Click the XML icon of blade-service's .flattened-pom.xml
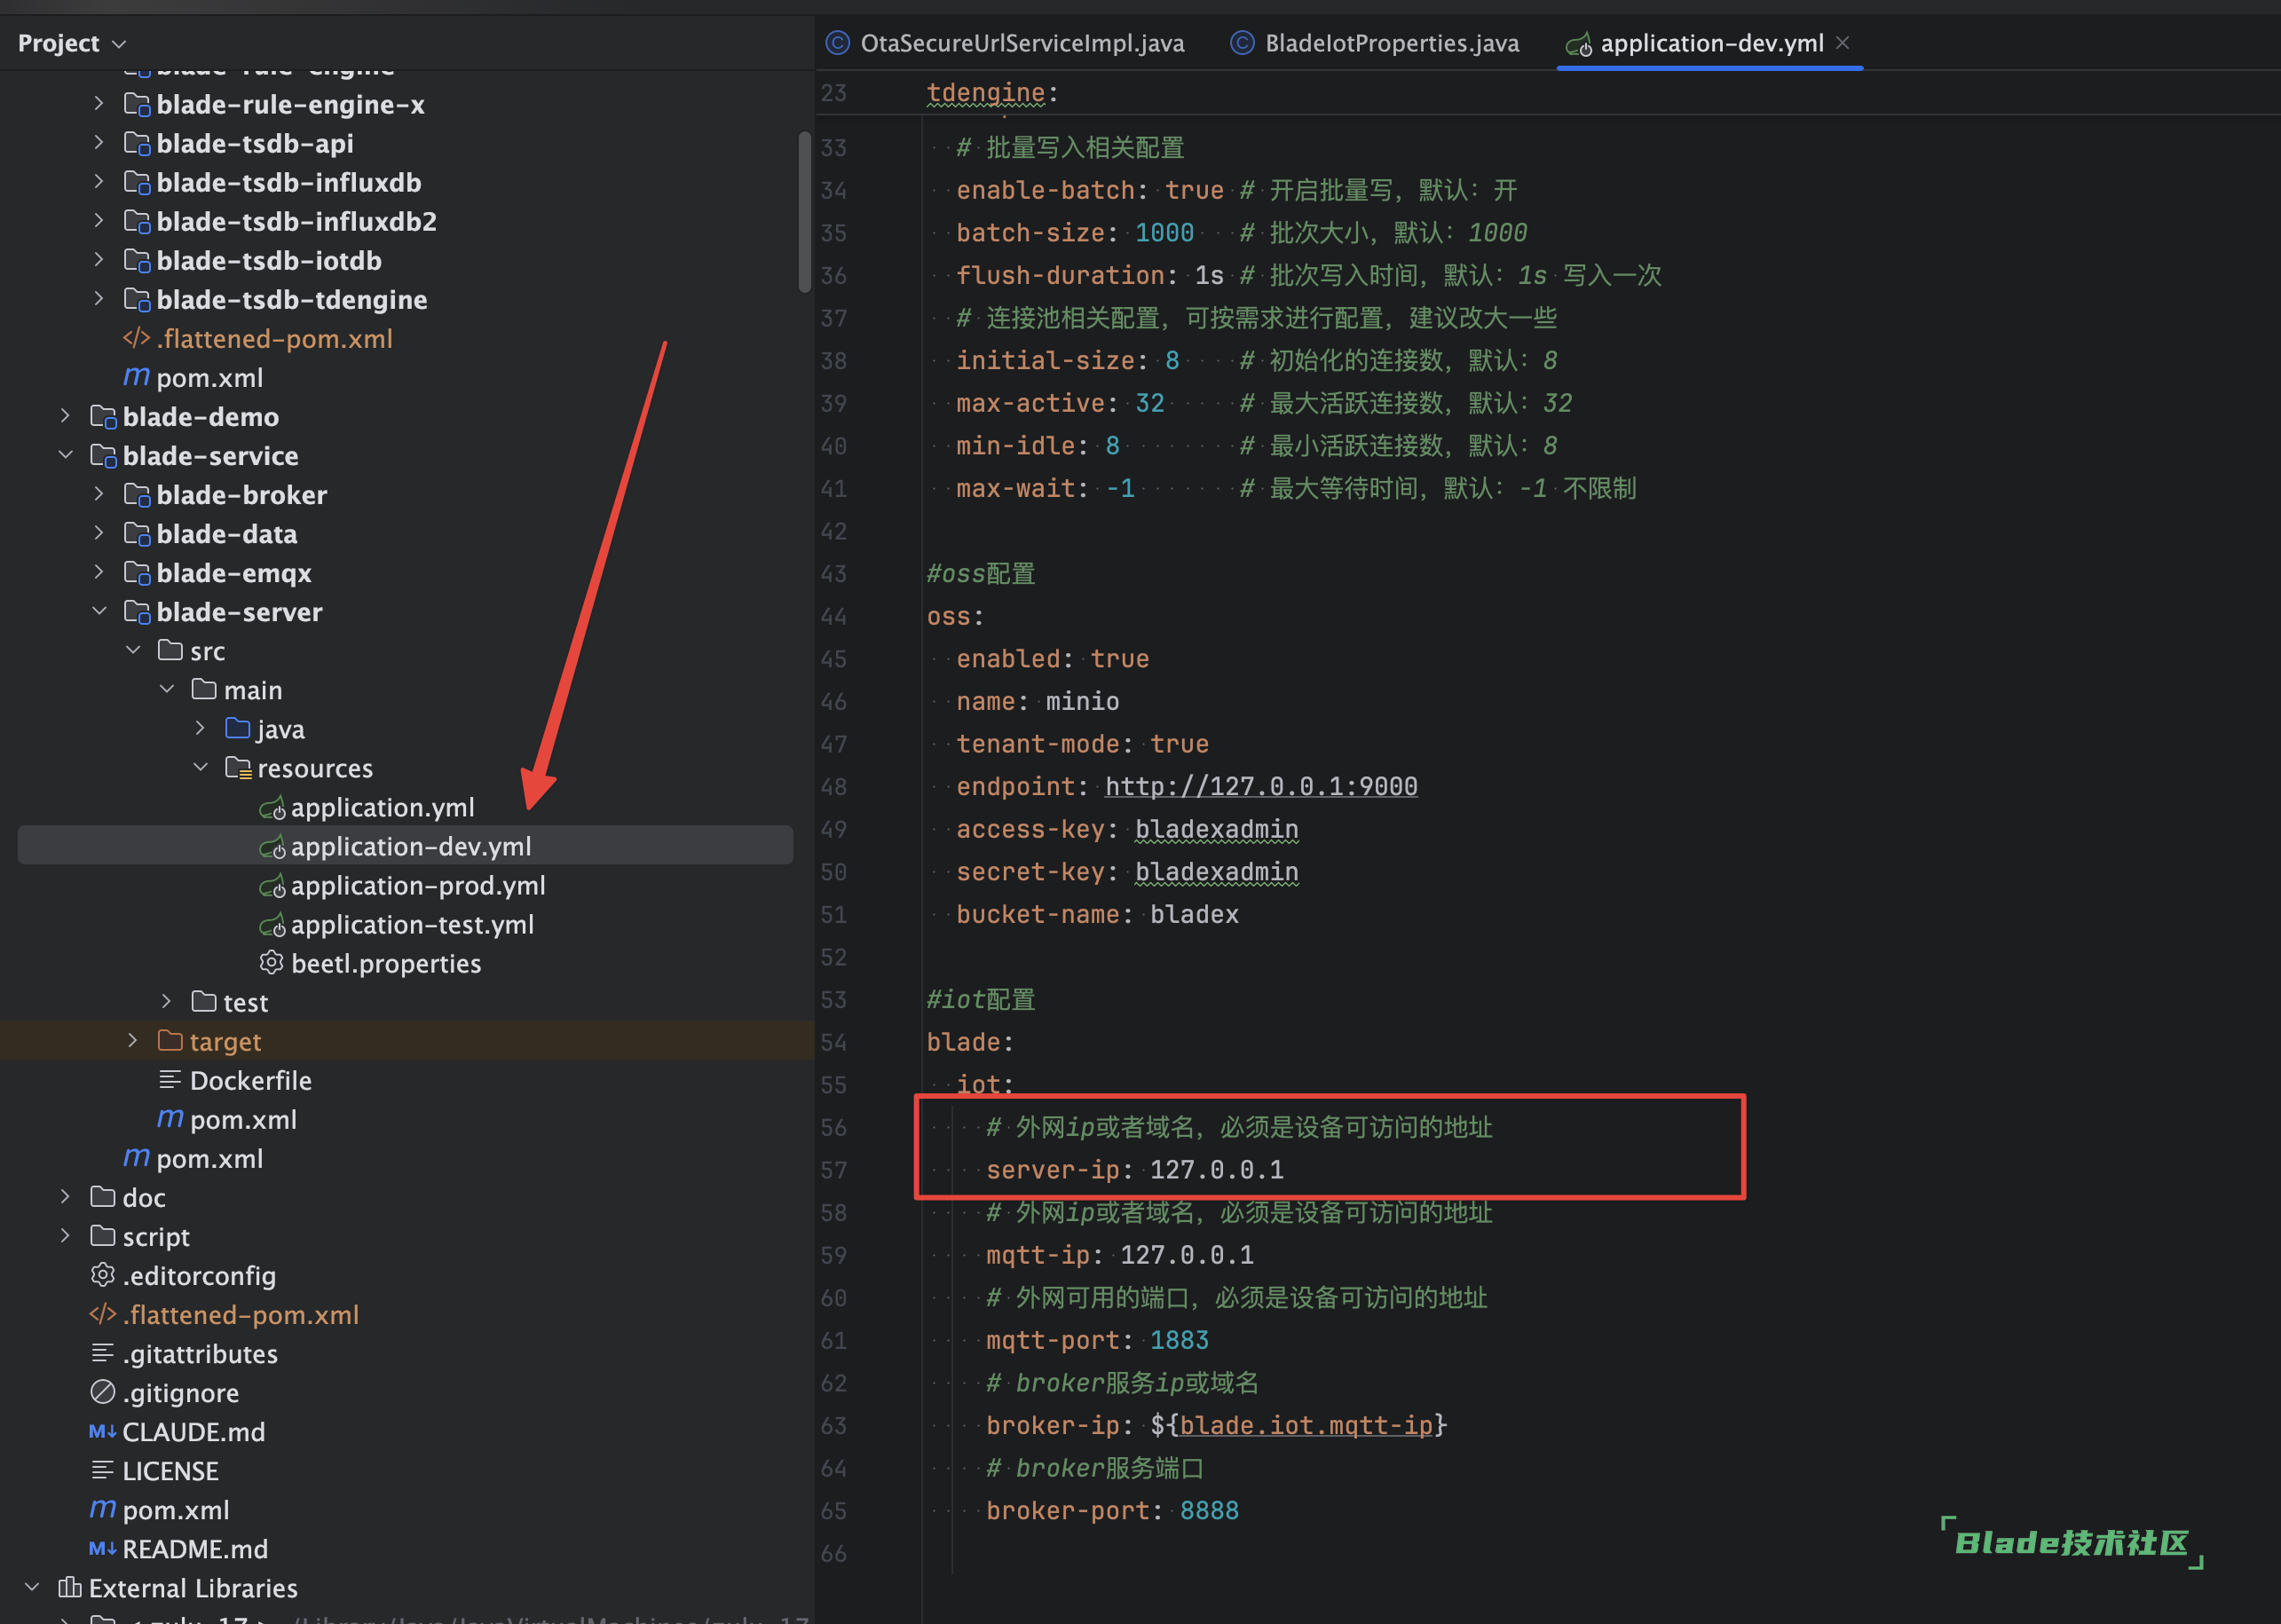Screen dimensions: 2281x1624 pos(136,339)
